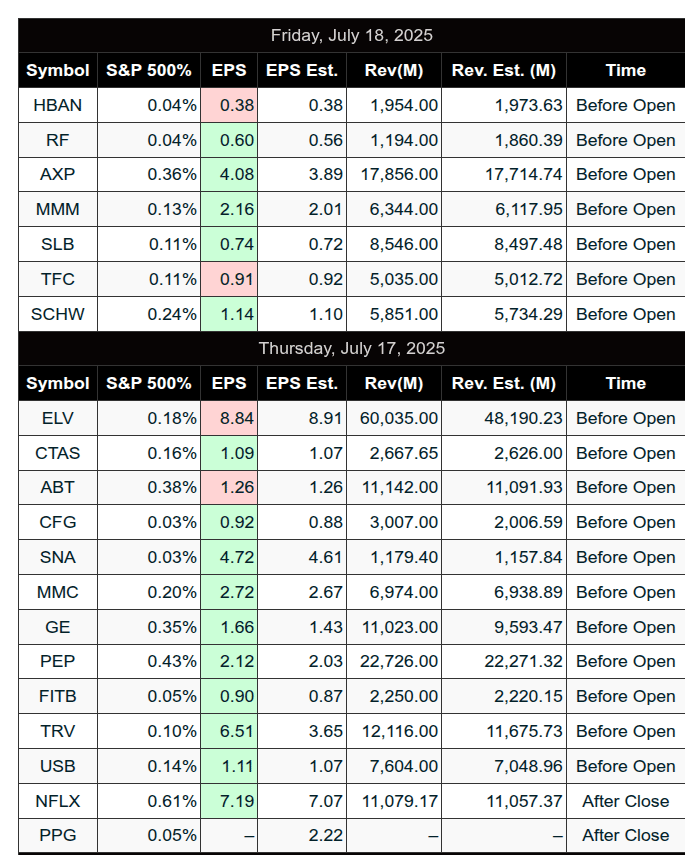This screenshot has height=855, width=685.
Task: Click NFLX After Close time cell
Action: point(626,801)
